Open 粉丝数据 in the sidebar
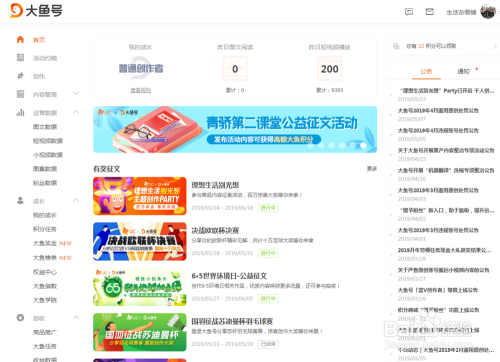500x362 pixels. point(45,183)
